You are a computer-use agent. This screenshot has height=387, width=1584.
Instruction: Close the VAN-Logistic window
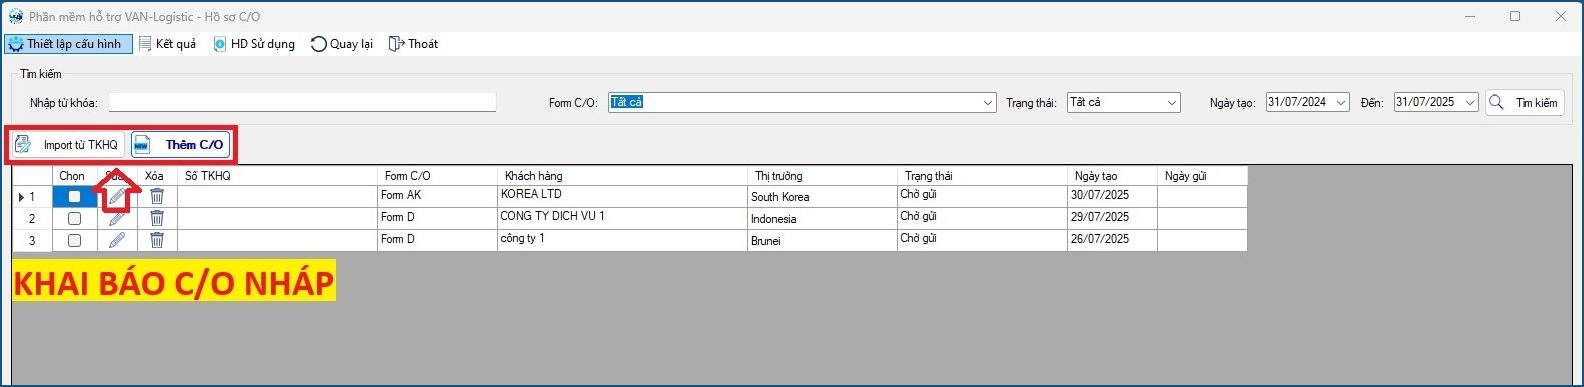click(x=1560, y=16)
